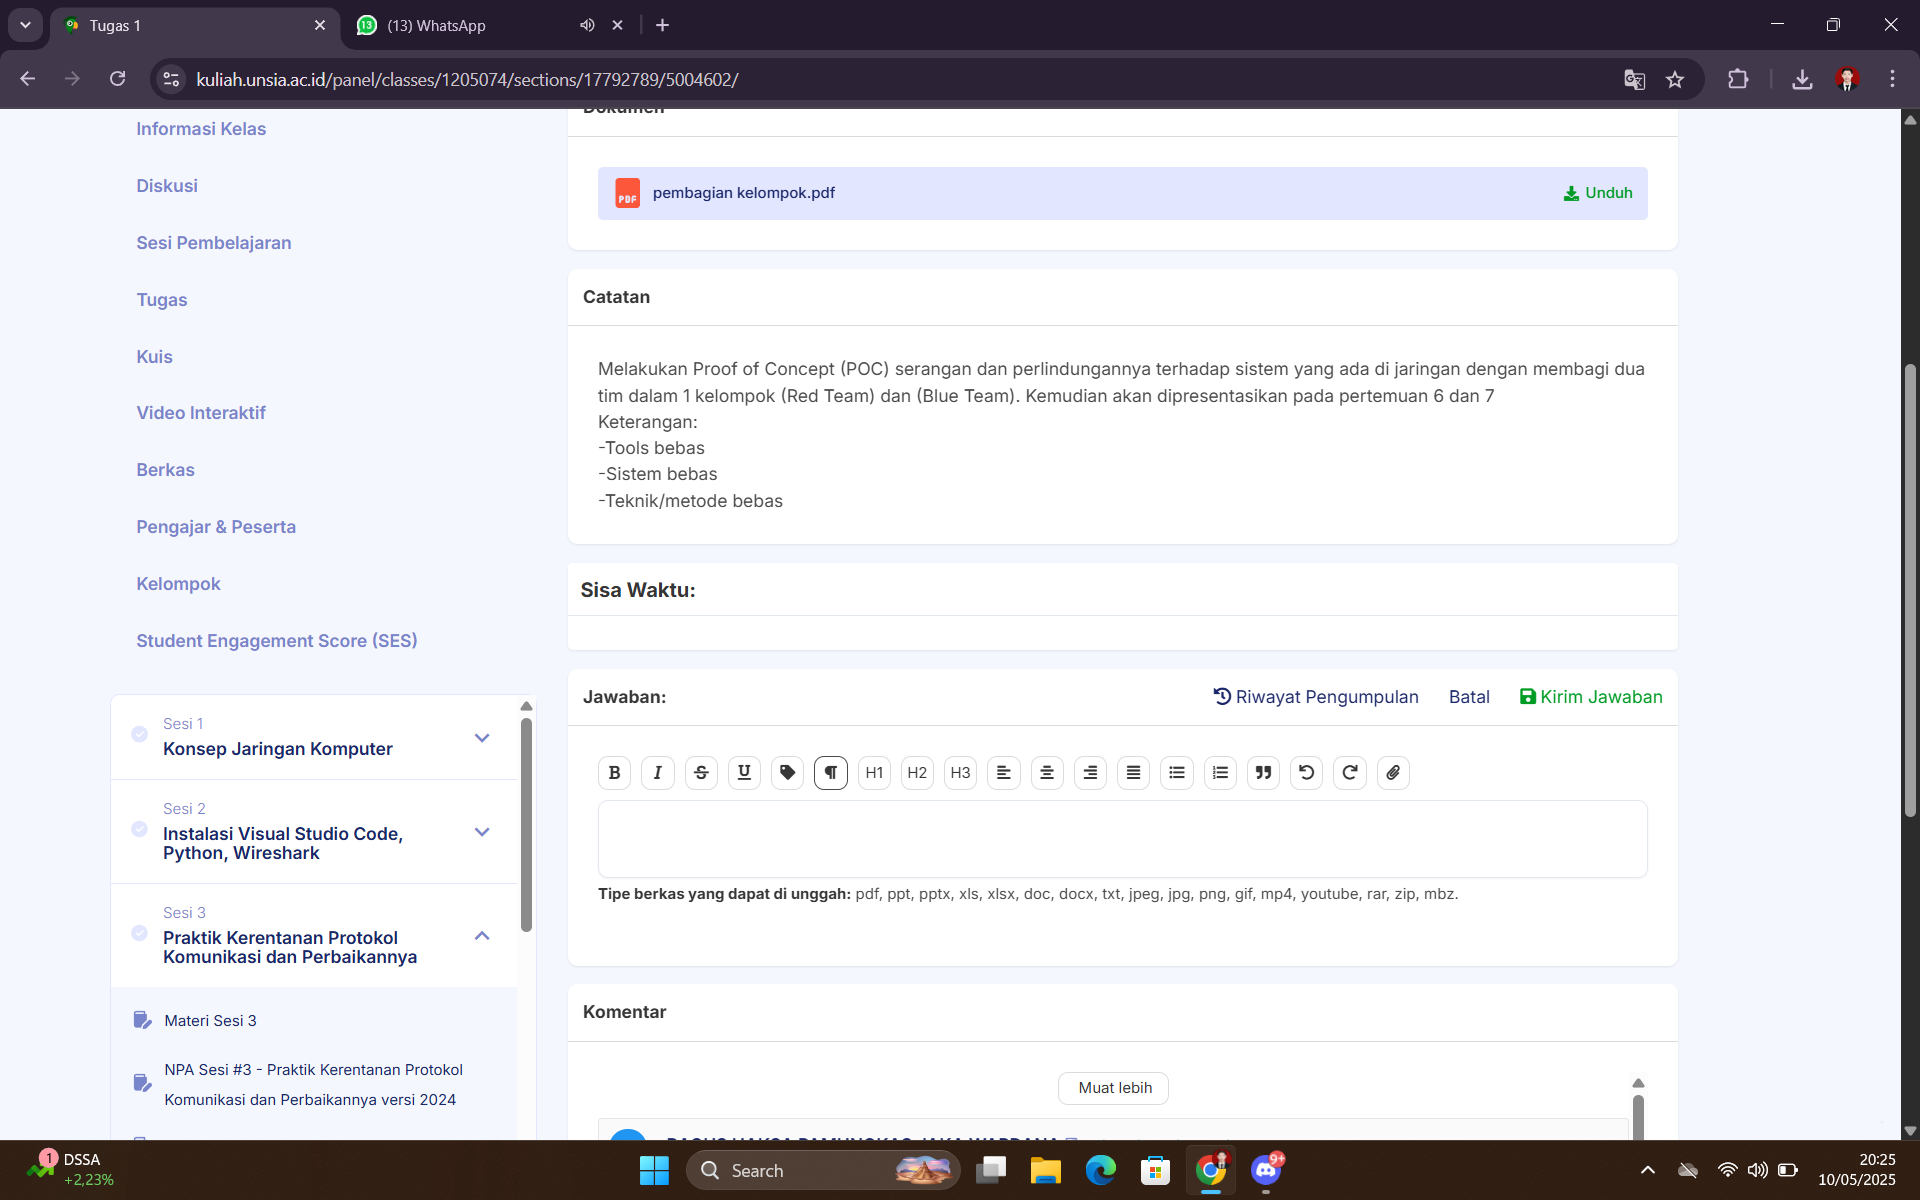The height and width of the screenshot is (1200, 1920).
Task: Toggle italic formatting in editor toolbar
Action: click(x=657, y=772)
